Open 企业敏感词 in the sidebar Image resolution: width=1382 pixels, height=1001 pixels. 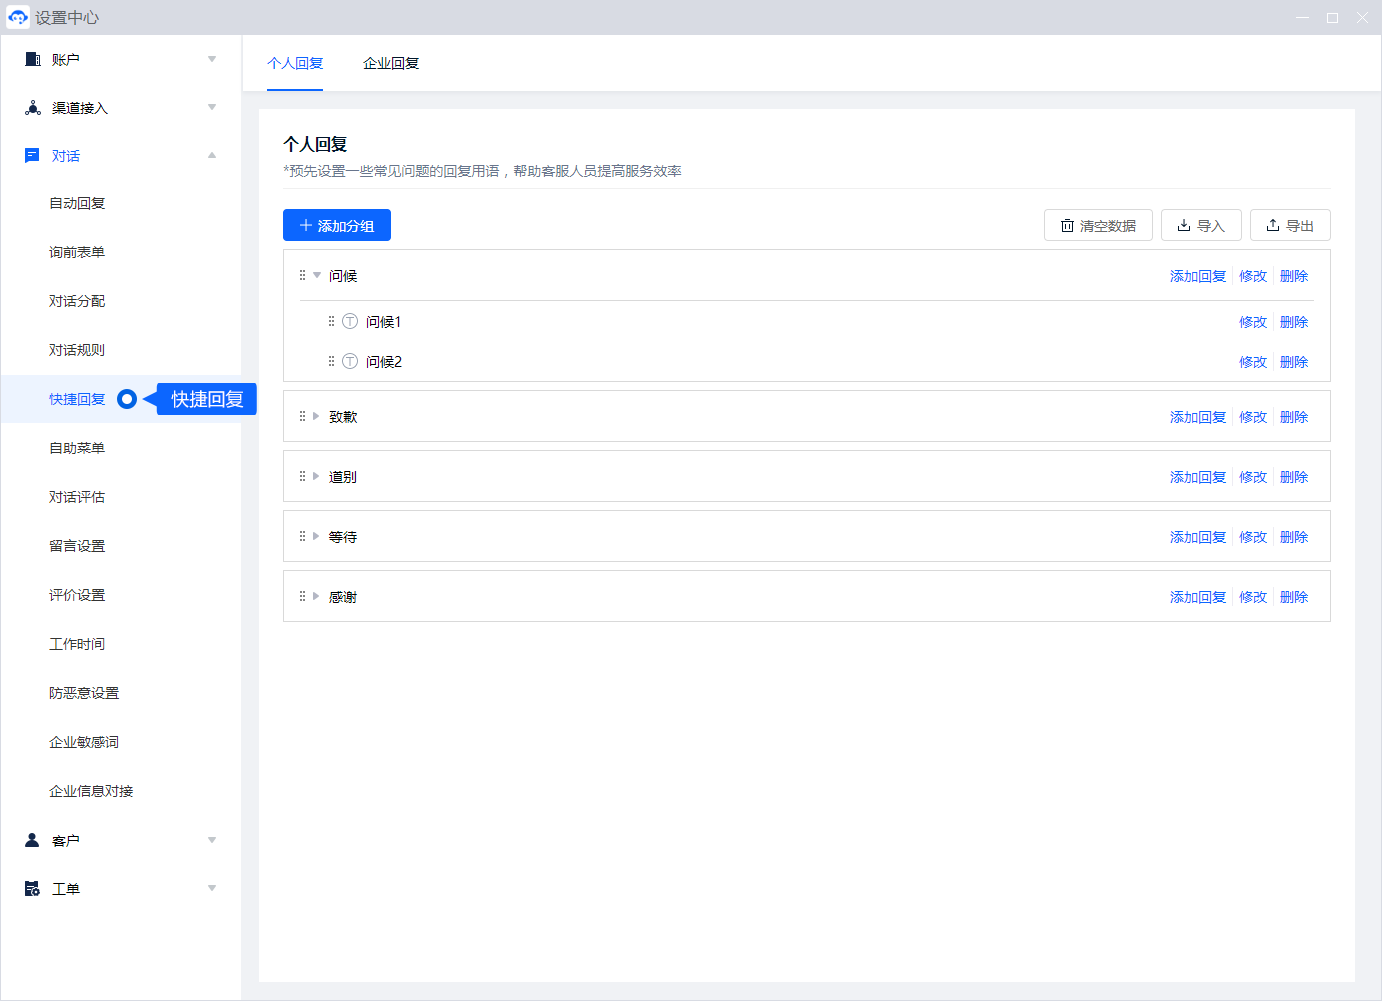click(84, 742)
